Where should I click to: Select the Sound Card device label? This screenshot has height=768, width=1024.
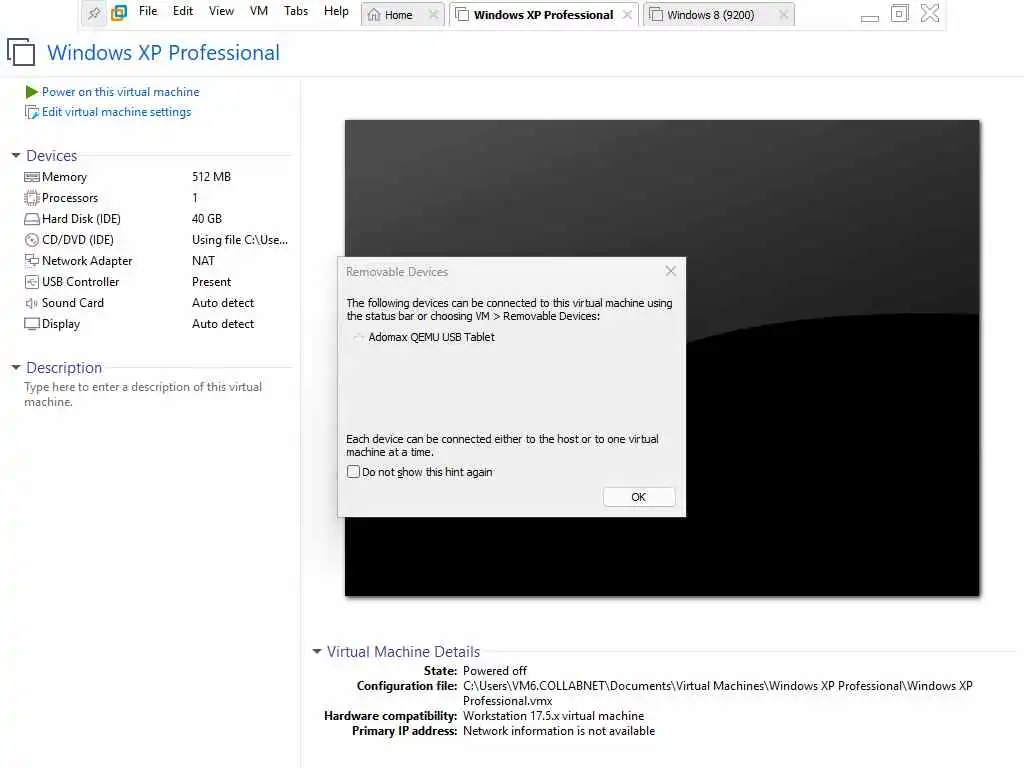(x=72, y=303)
